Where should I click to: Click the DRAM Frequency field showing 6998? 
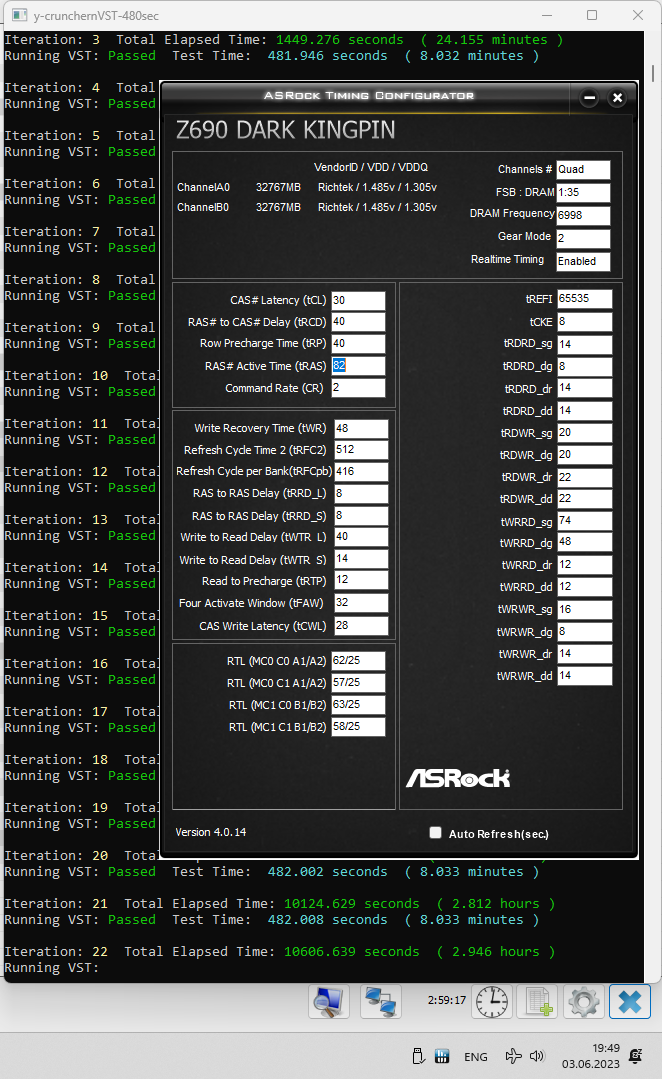583,215
